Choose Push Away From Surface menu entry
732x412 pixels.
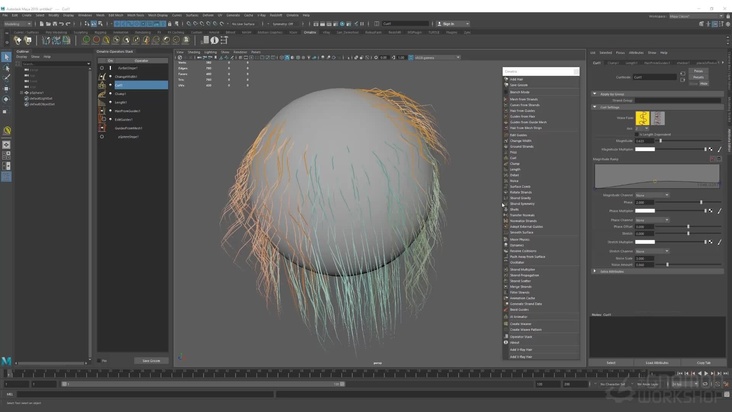[x=528, y=257]
